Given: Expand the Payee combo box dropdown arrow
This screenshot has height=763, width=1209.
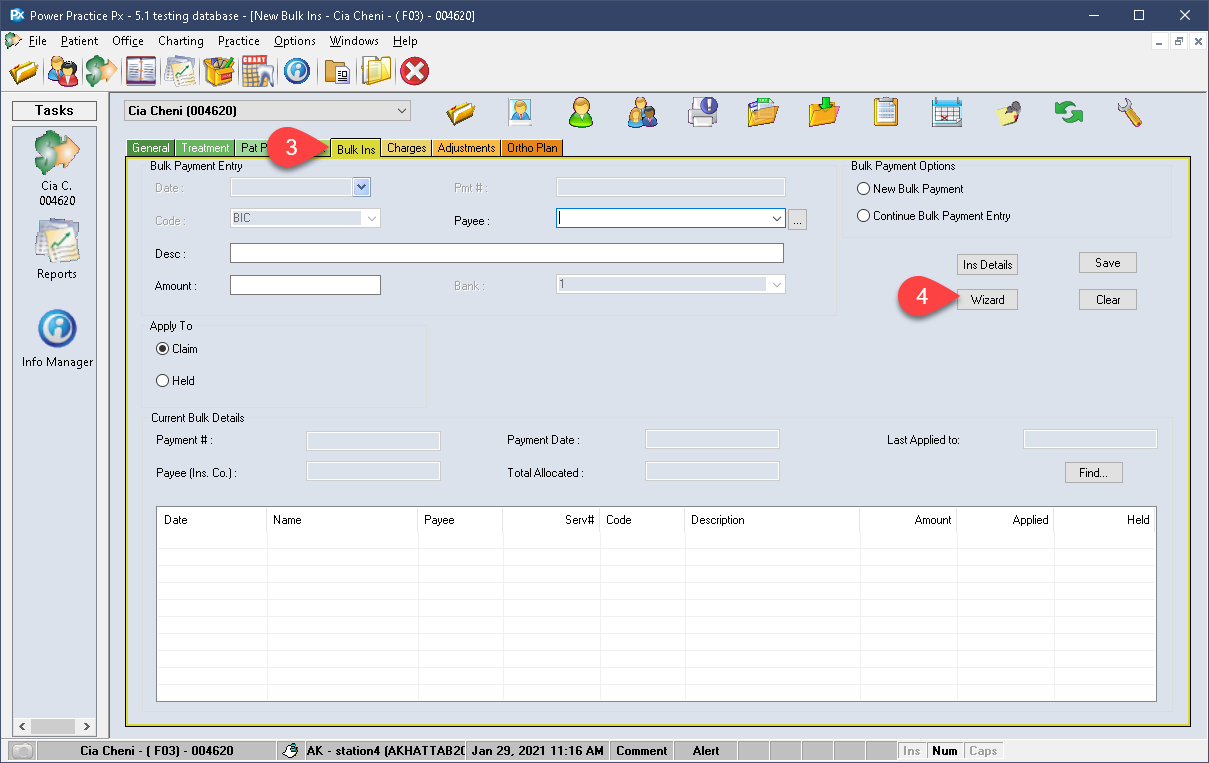Looking at the screenshot, I should tap(777, 218).
